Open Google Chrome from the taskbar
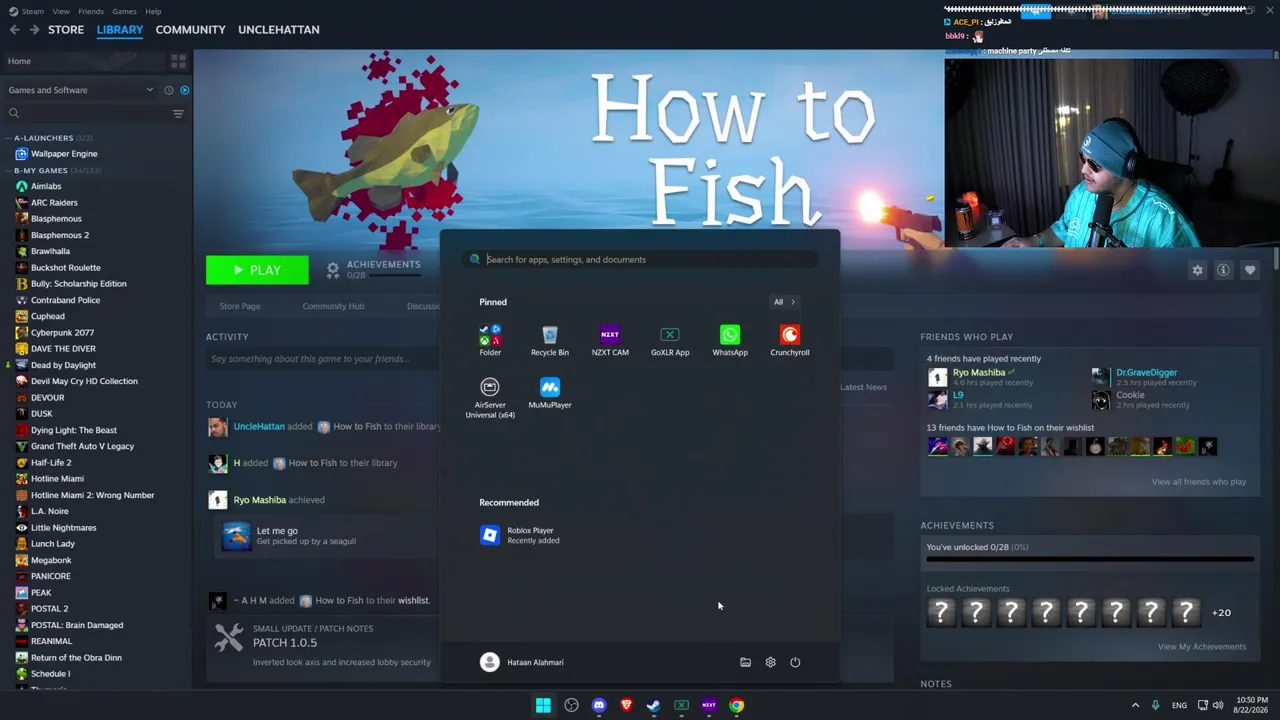The image size is (1280, 720). pyautogui.click(x=736, y=705)
